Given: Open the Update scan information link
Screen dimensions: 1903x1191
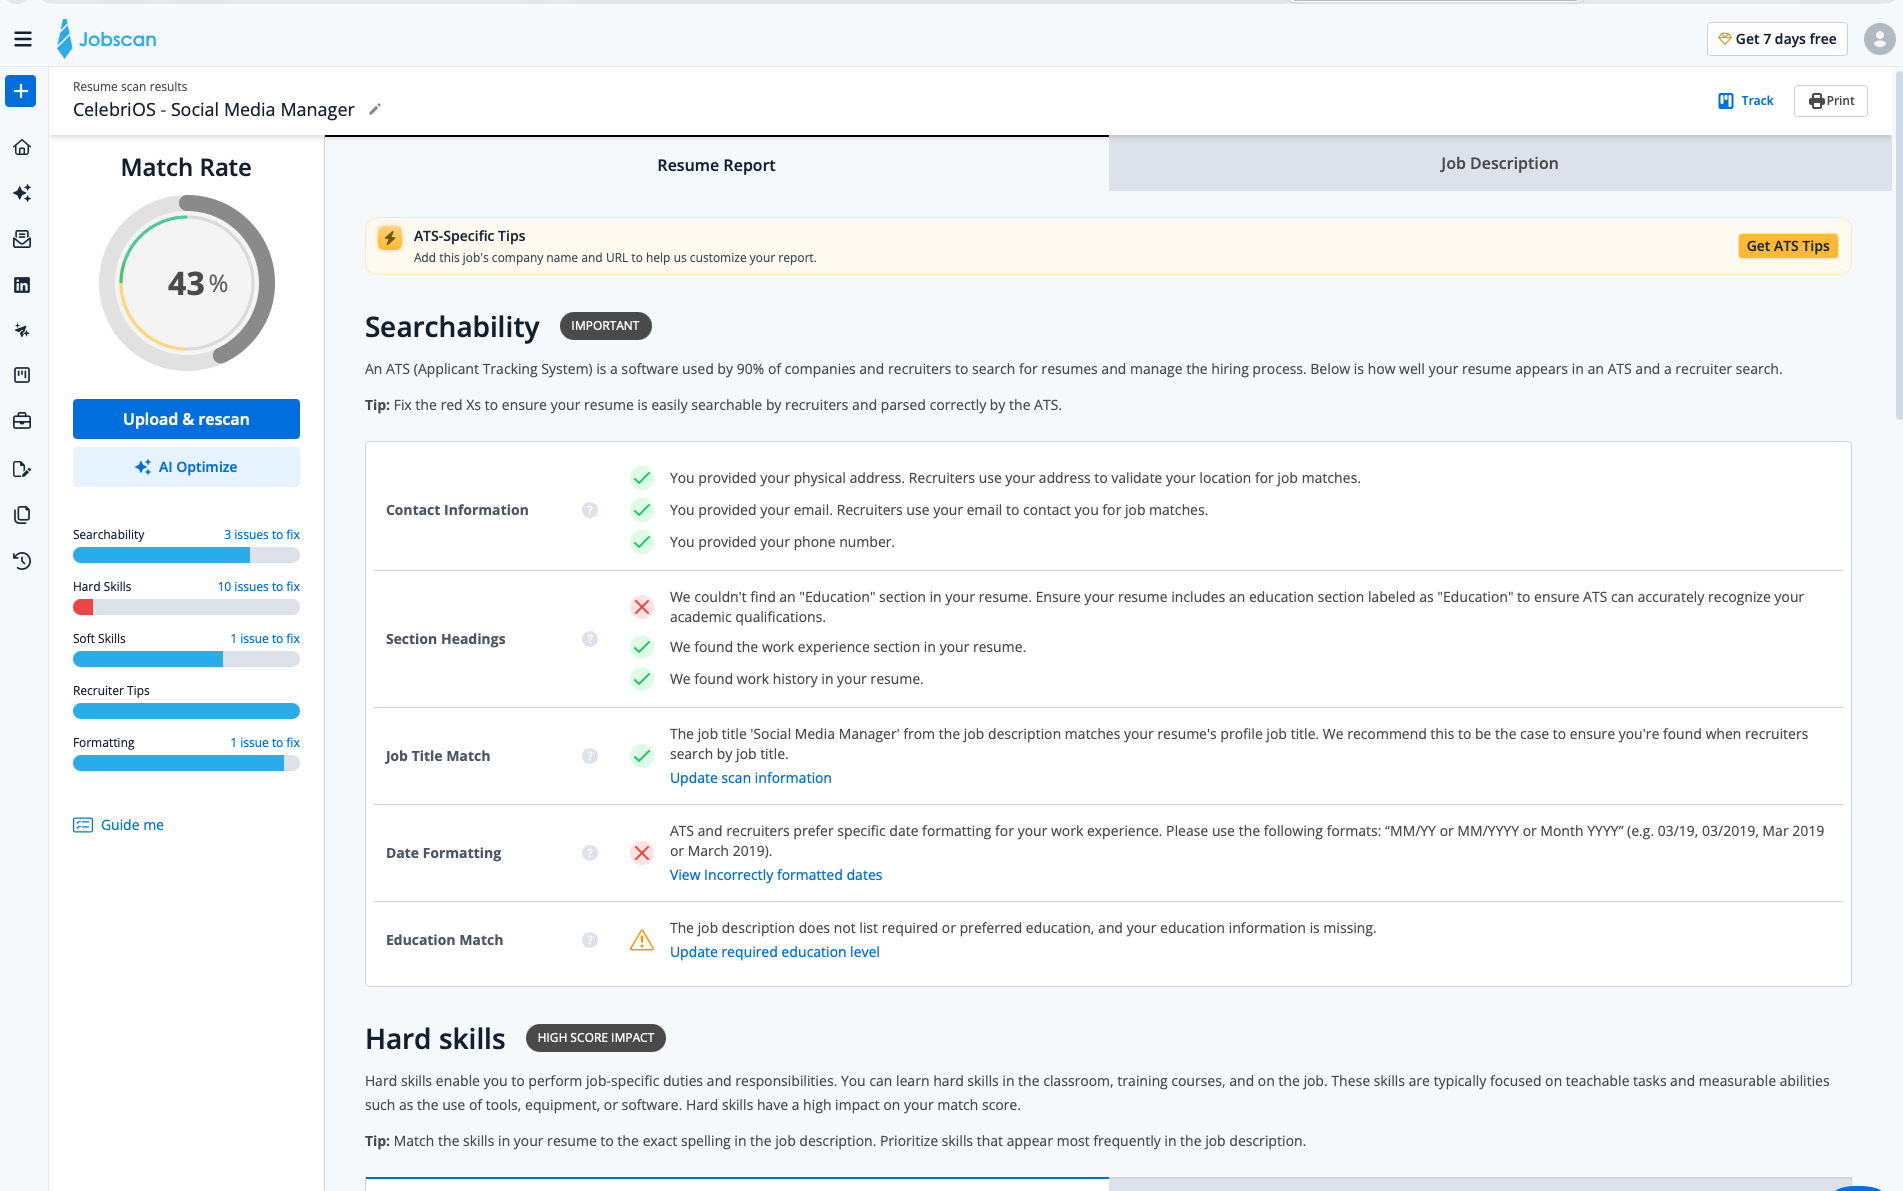Looking at the screenshot, I should click(x=751, y=778).
